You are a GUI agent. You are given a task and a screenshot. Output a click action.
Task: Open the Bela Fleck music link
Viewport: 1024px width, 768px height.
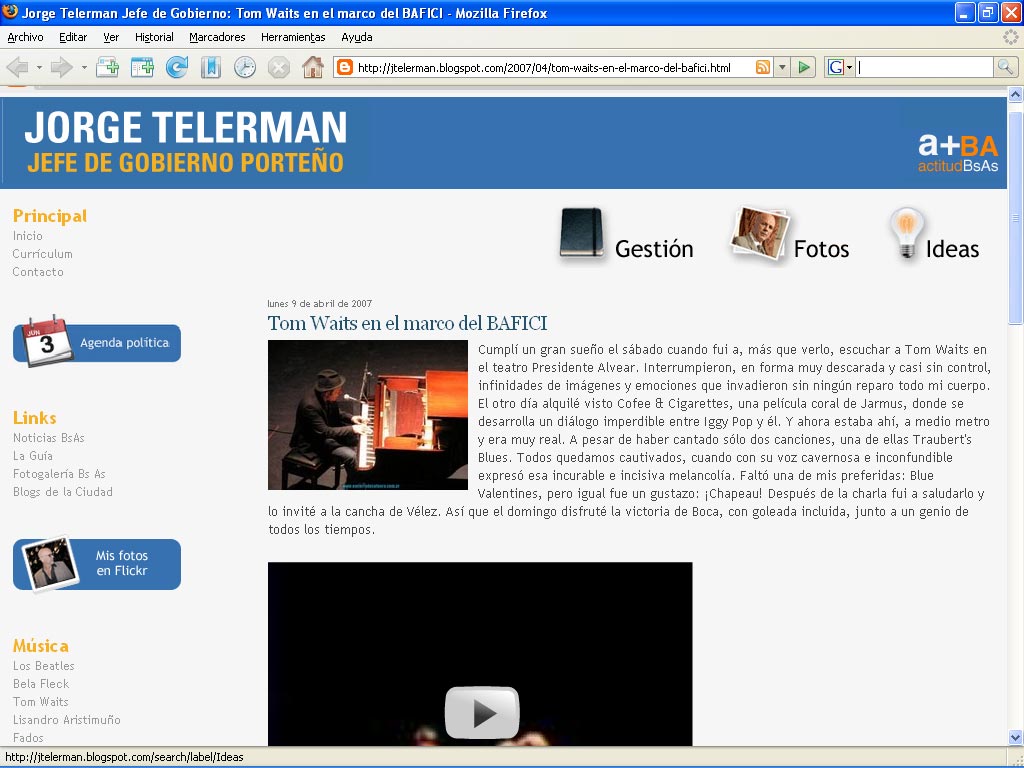coord(41,684)
